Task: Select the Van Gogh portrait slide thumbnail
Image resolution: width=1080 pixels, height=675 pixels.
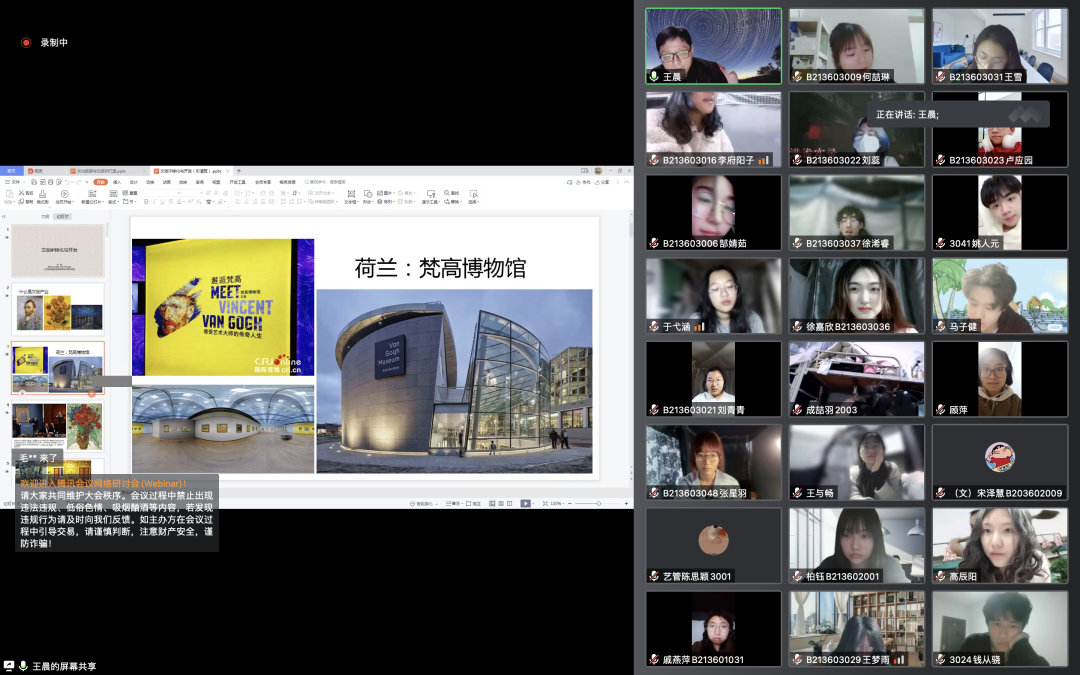Action: click(x=57, y=311)
